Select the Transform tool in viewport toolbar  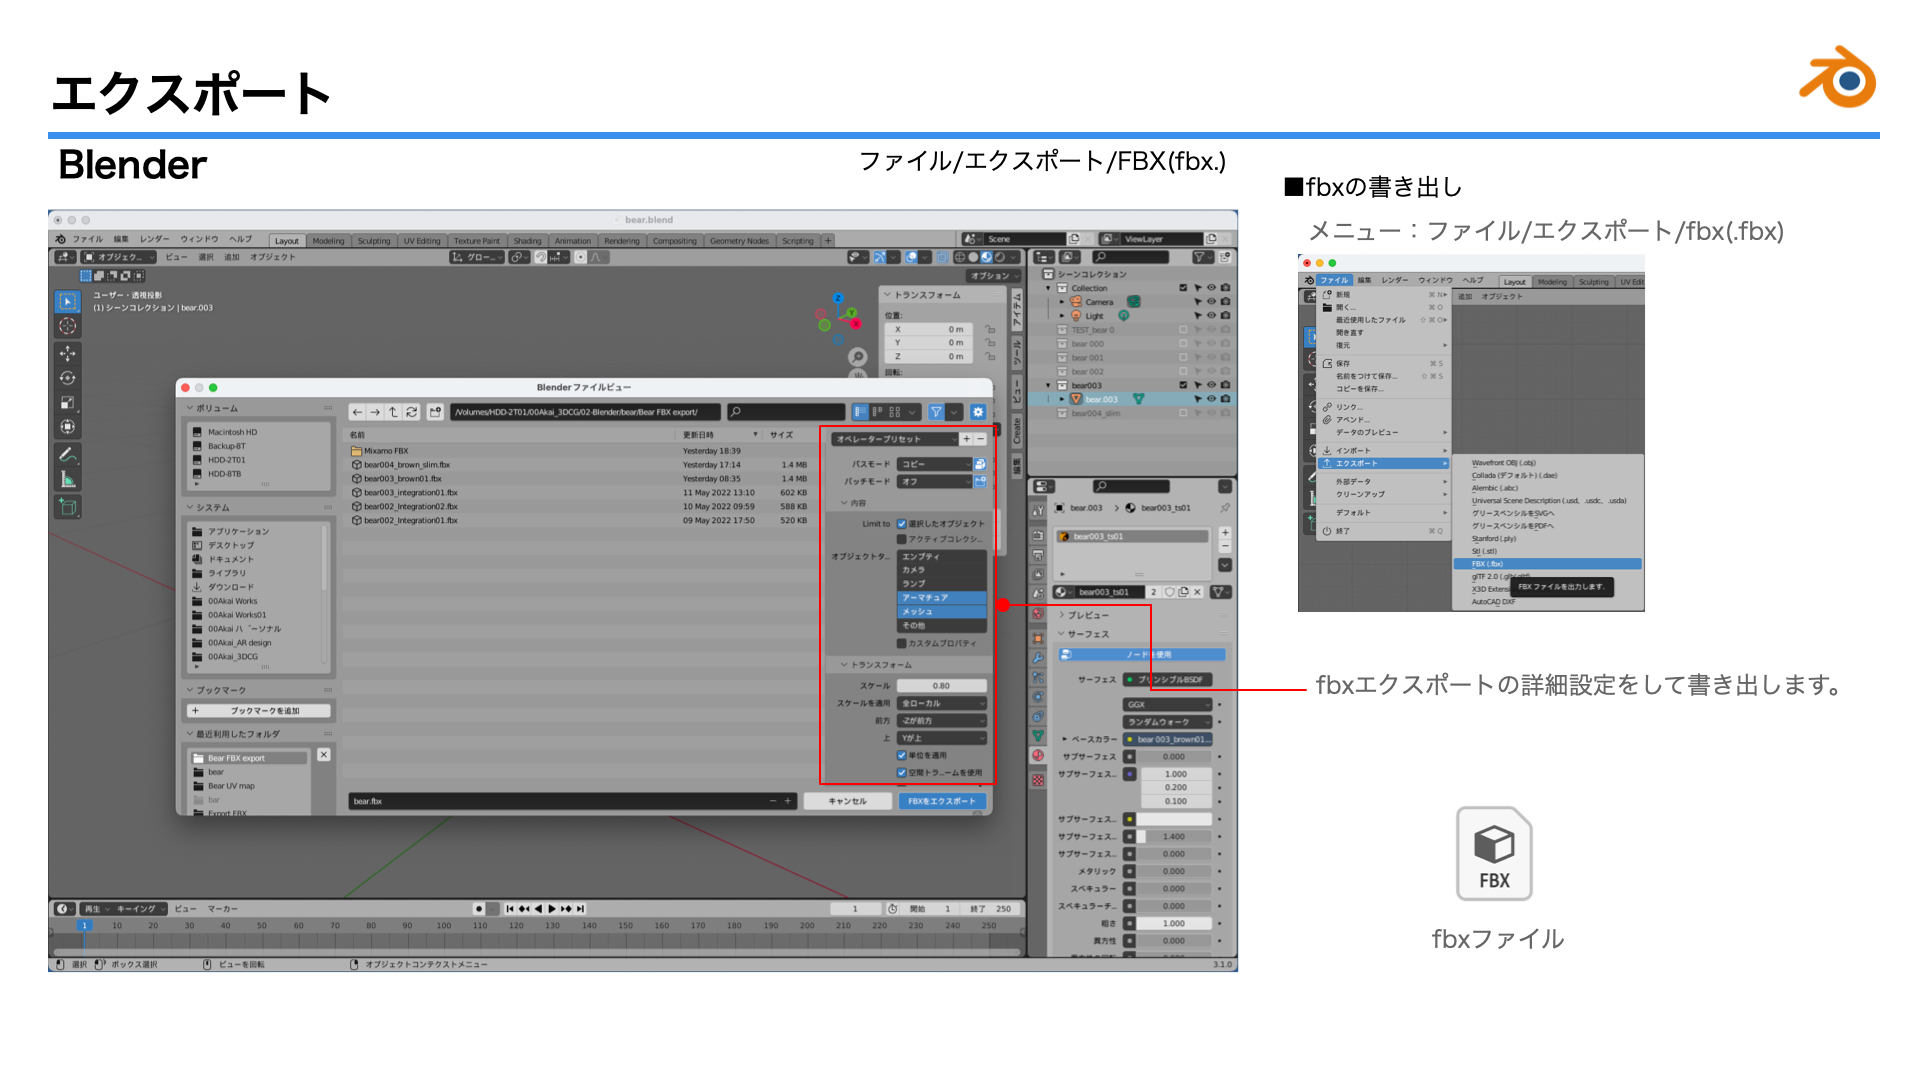(67, 427)
